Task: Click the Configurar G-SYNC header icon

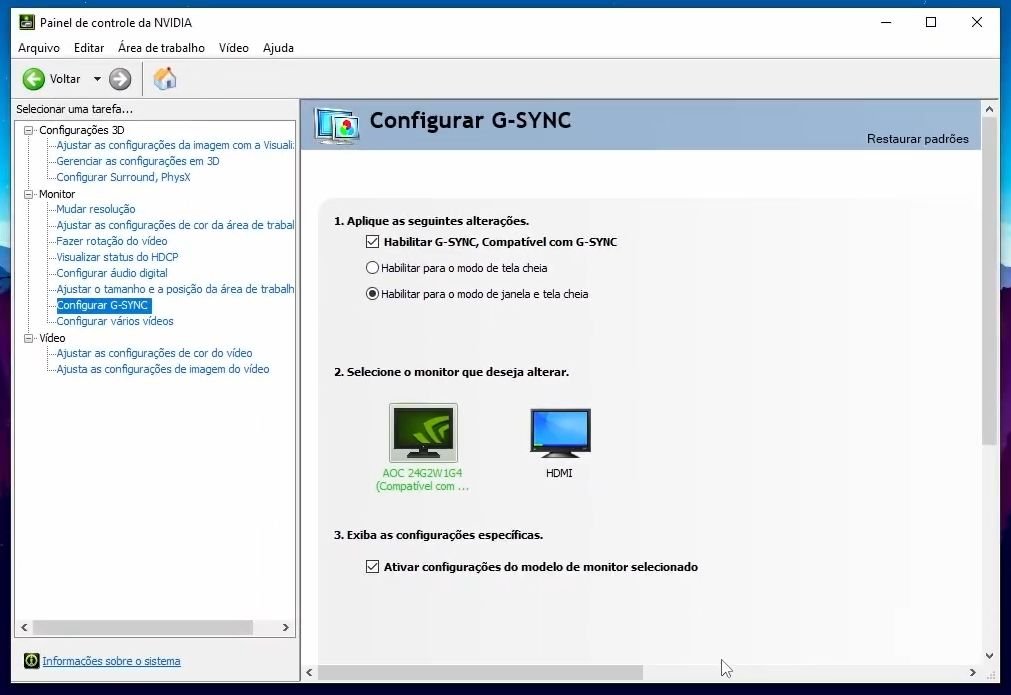Action: coord(336,125)
